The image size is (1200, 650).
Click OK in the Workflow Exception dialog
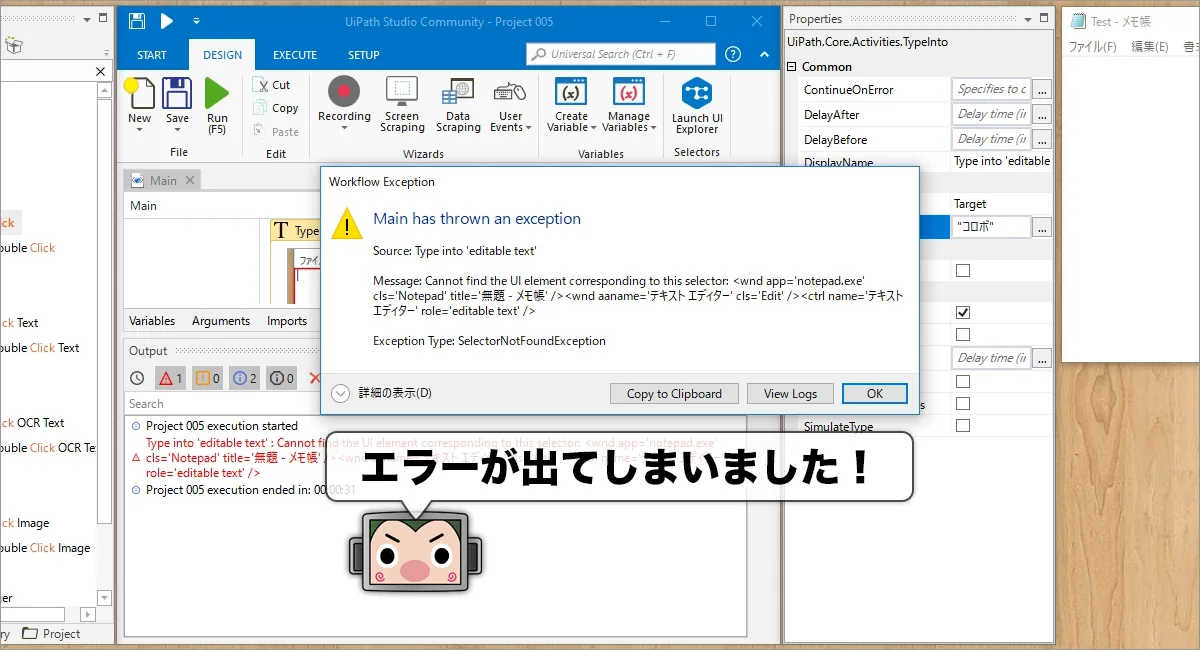[x=875, y=393]
